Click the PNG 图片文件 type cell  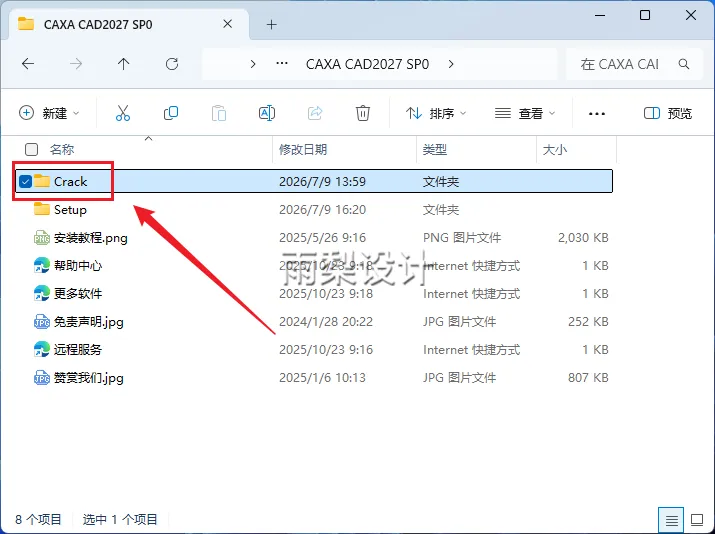(462, 238)
